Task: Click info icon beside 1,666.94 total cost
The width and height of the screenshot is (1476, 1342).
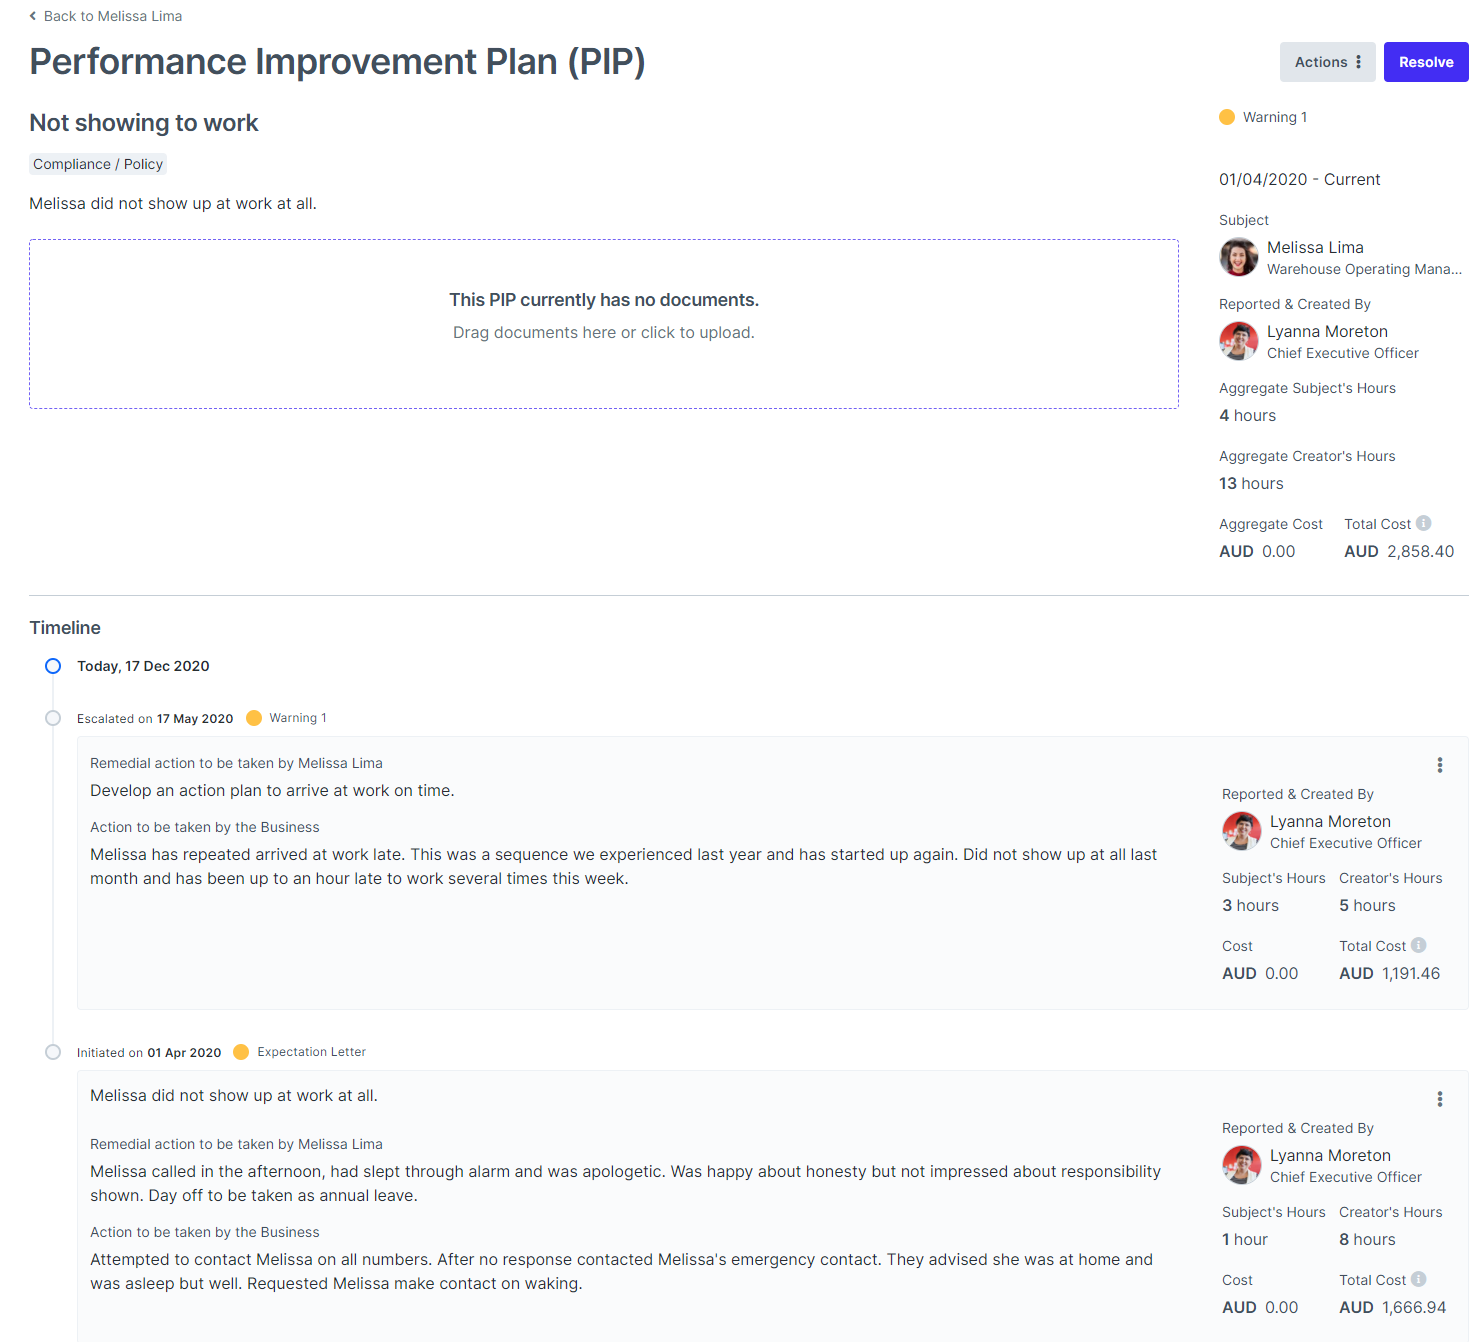Action: point(1419,1279)
